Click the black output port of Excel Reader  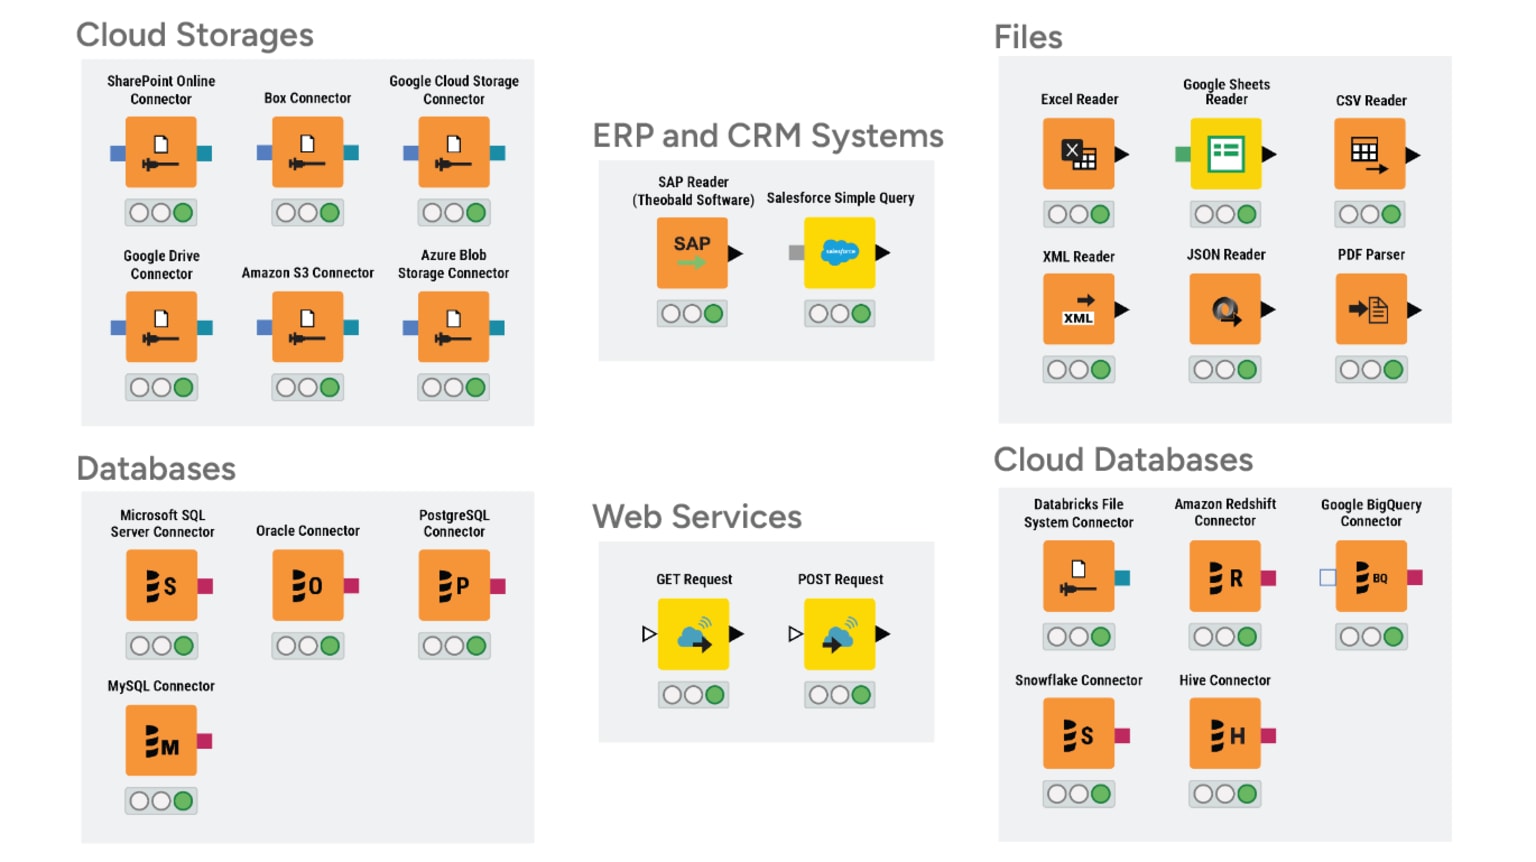tap(1122, 154)
